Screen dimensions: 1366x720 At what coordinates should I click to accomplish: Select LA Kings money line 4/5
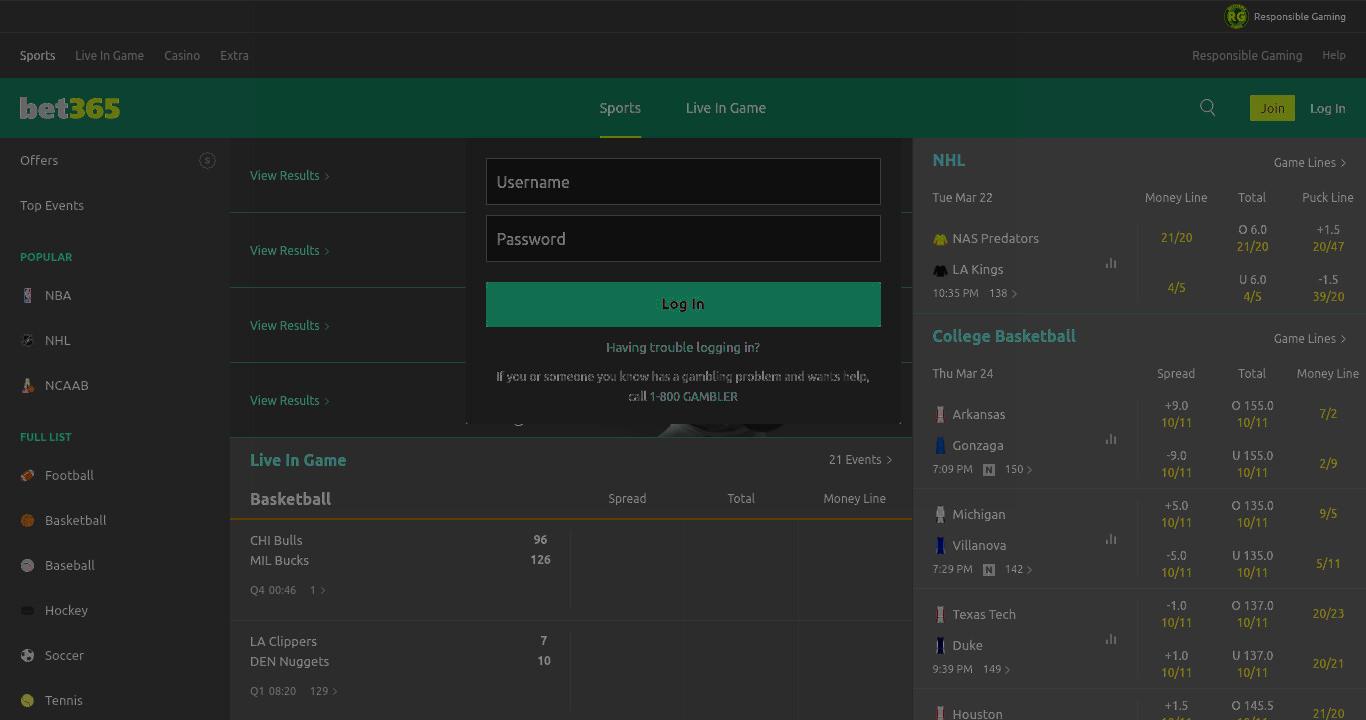[x=1176, y=288]
